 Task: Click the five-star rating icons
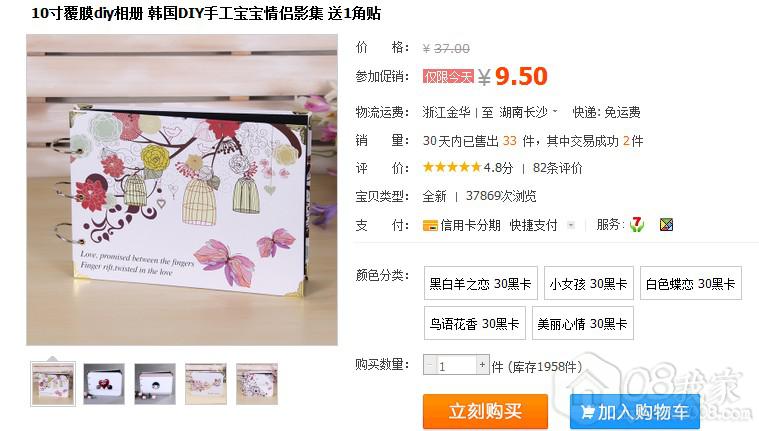[x=452, y=168]
